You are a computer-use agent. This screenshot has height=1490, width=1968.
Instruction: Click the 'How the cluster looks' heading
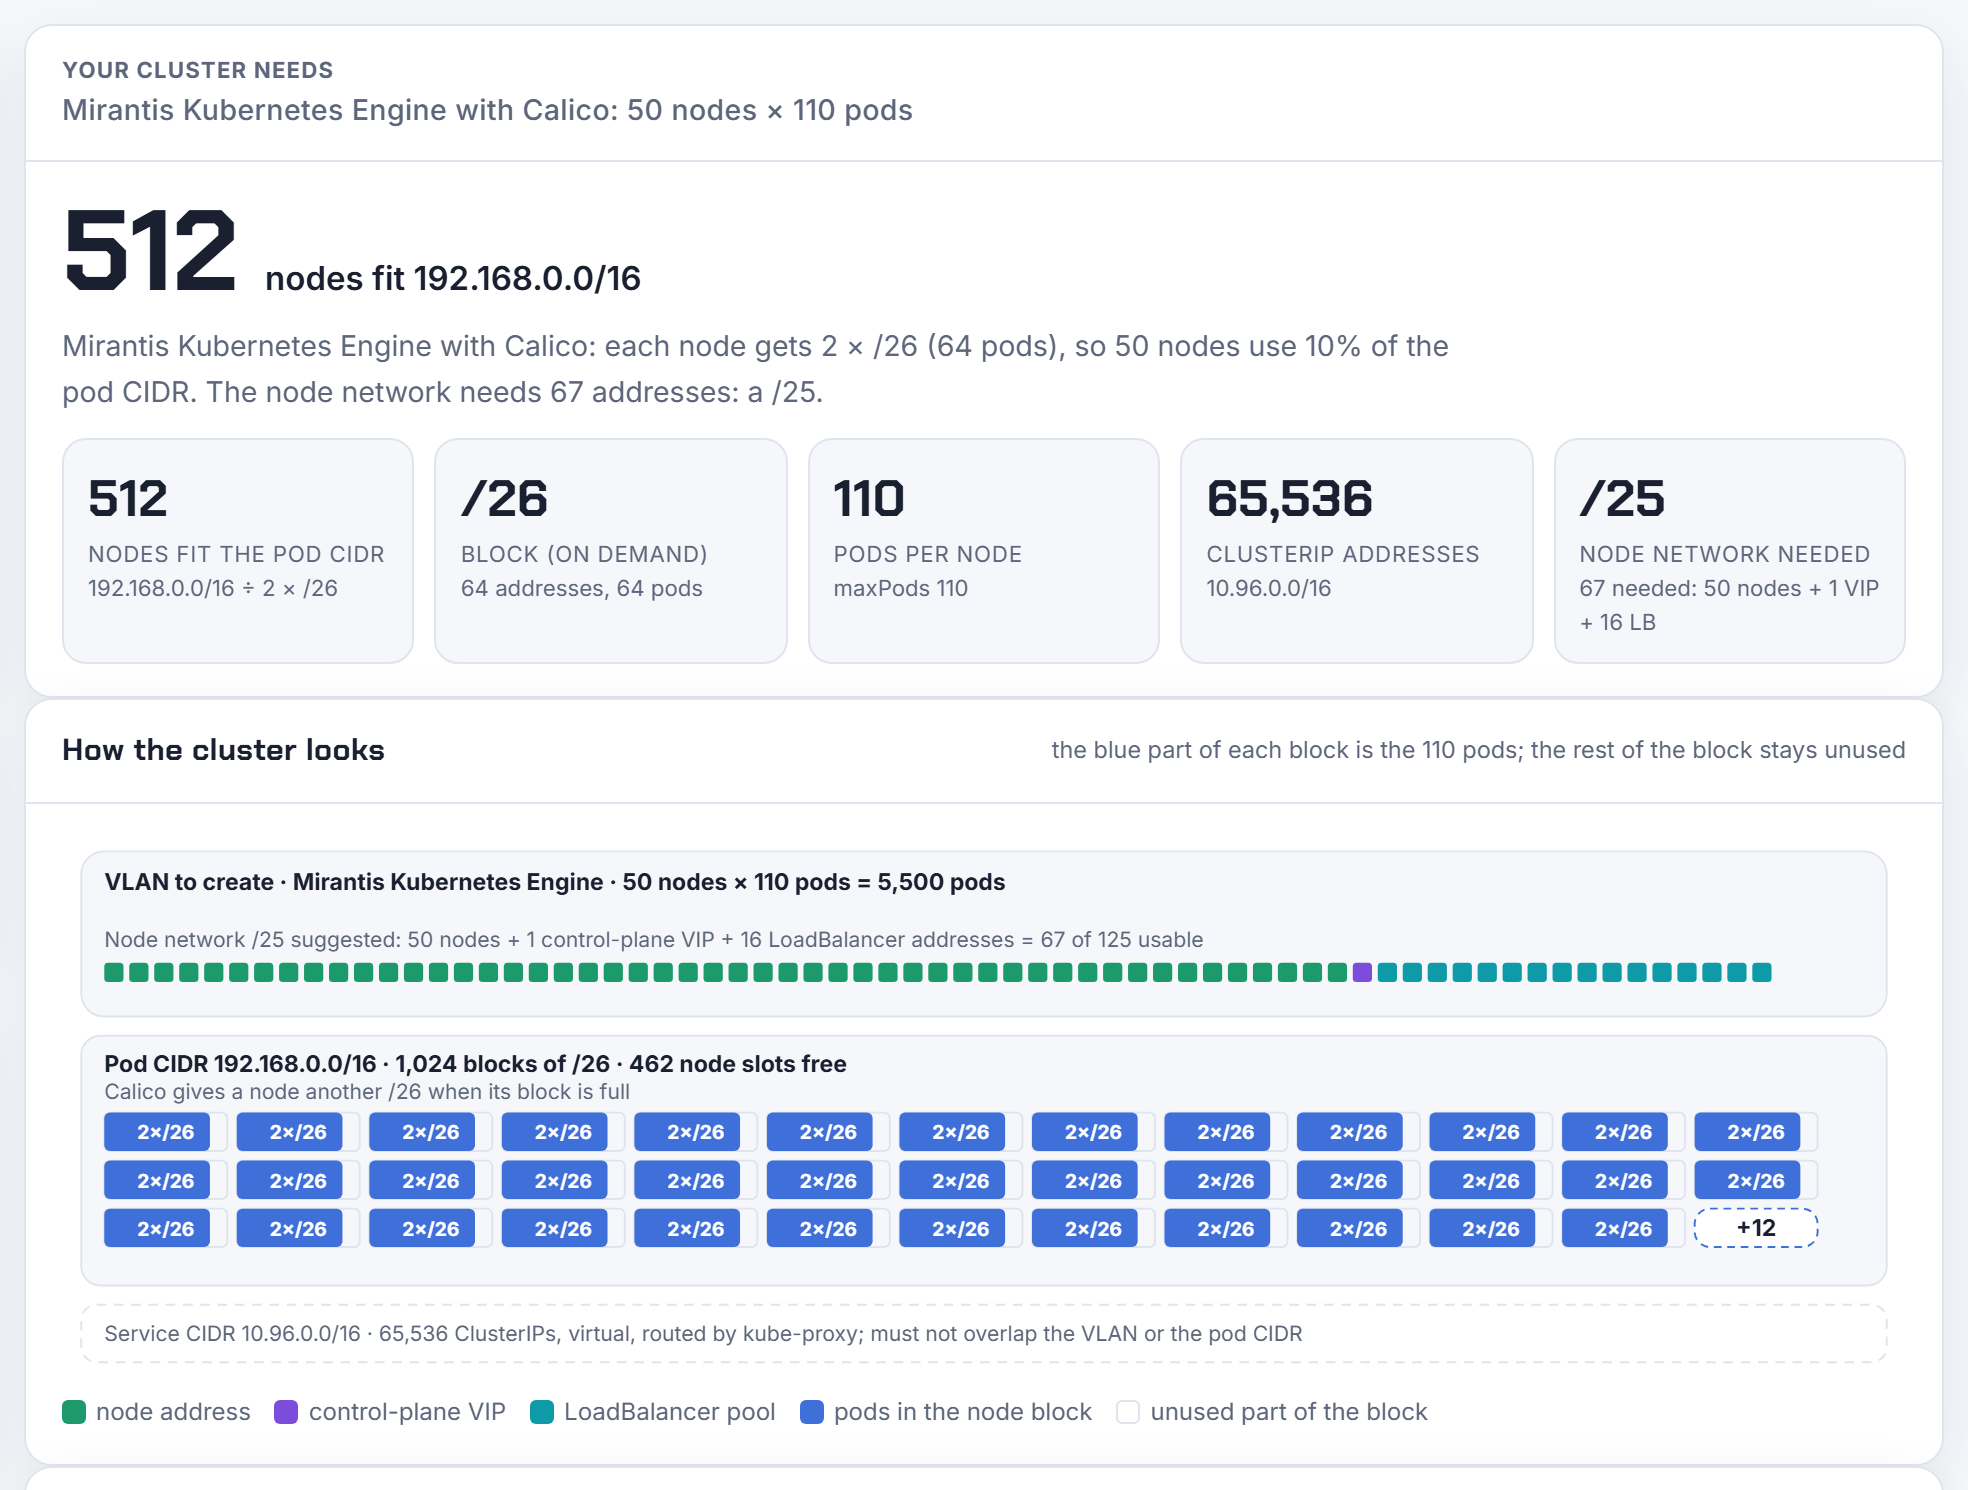[x=223, y=750]
